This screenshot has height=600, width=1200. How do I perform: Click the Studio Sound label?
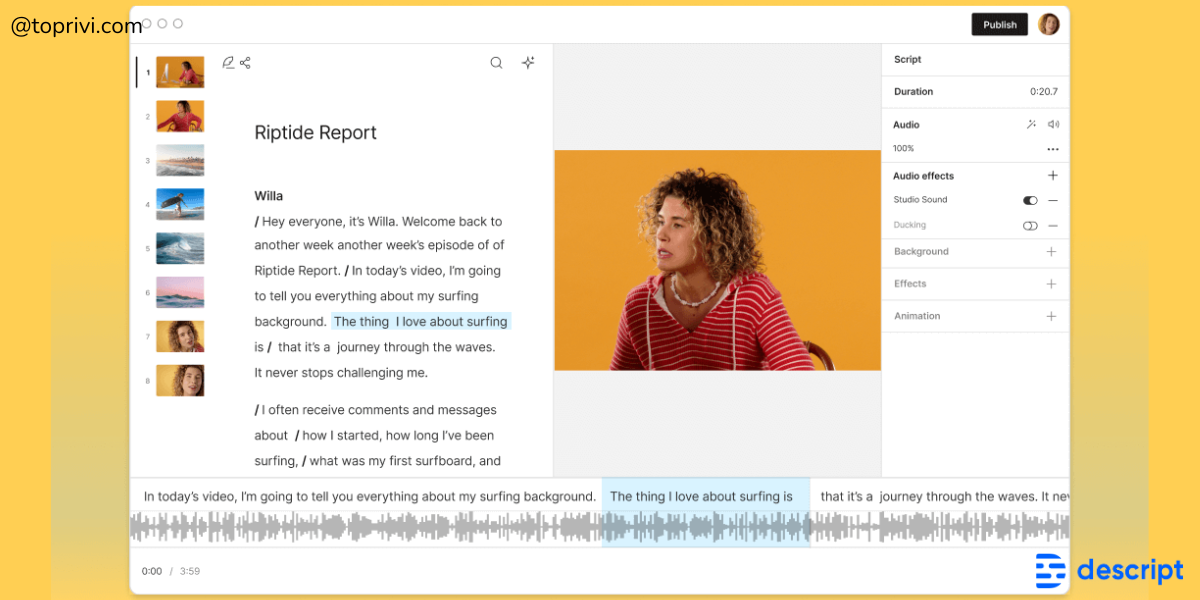(x=920, y=200)
